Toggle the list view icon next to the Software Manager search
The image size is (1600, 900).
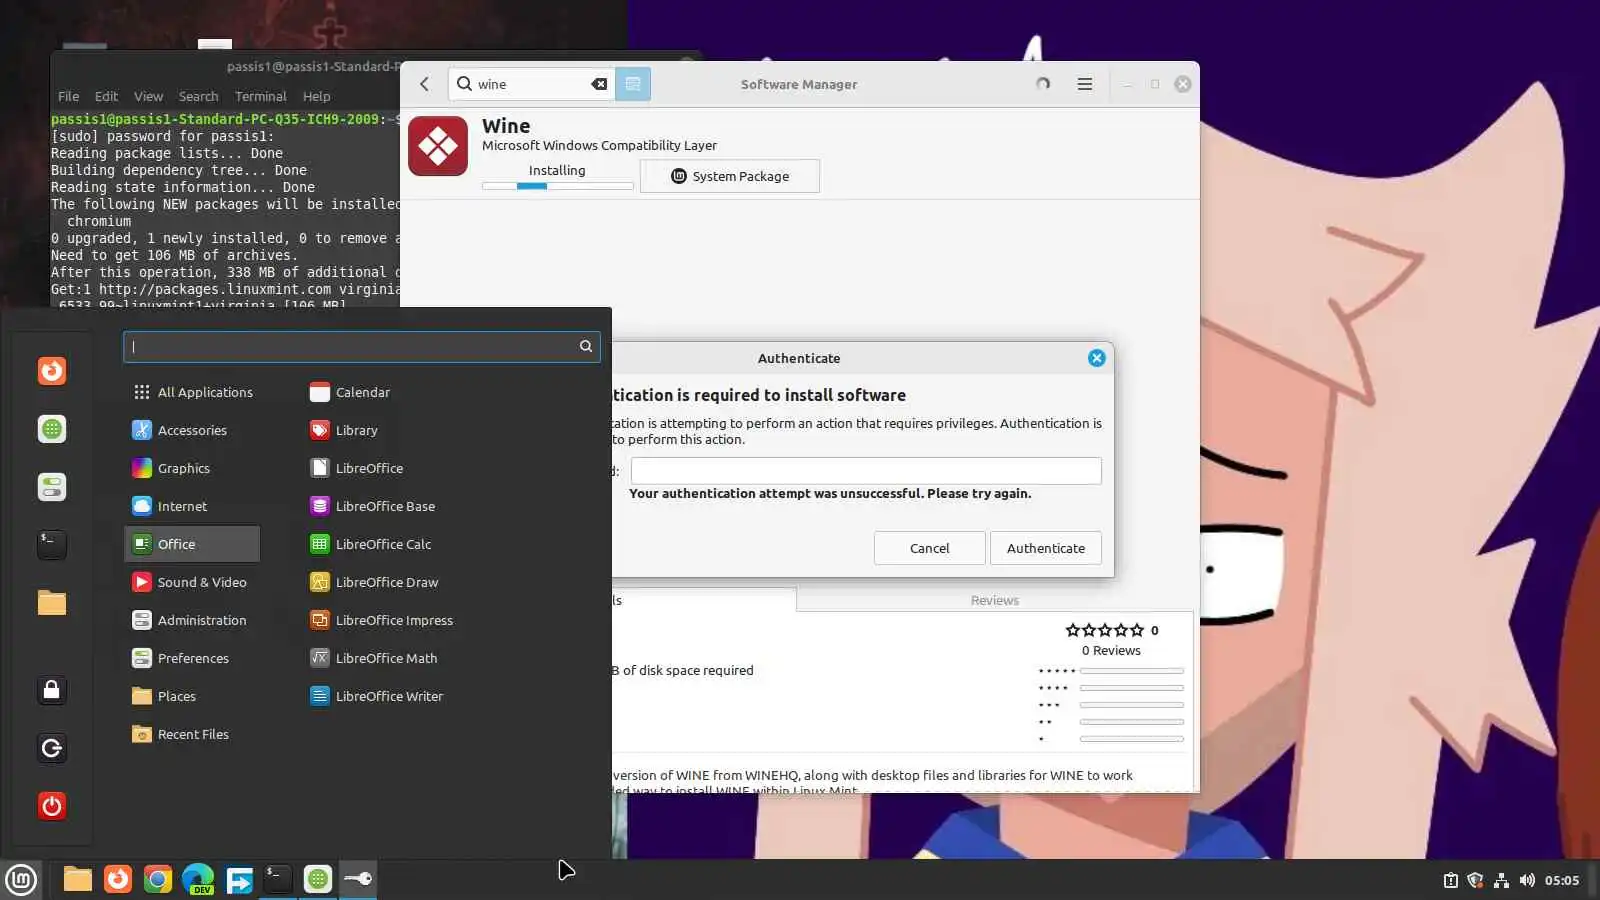pos(633,84)
